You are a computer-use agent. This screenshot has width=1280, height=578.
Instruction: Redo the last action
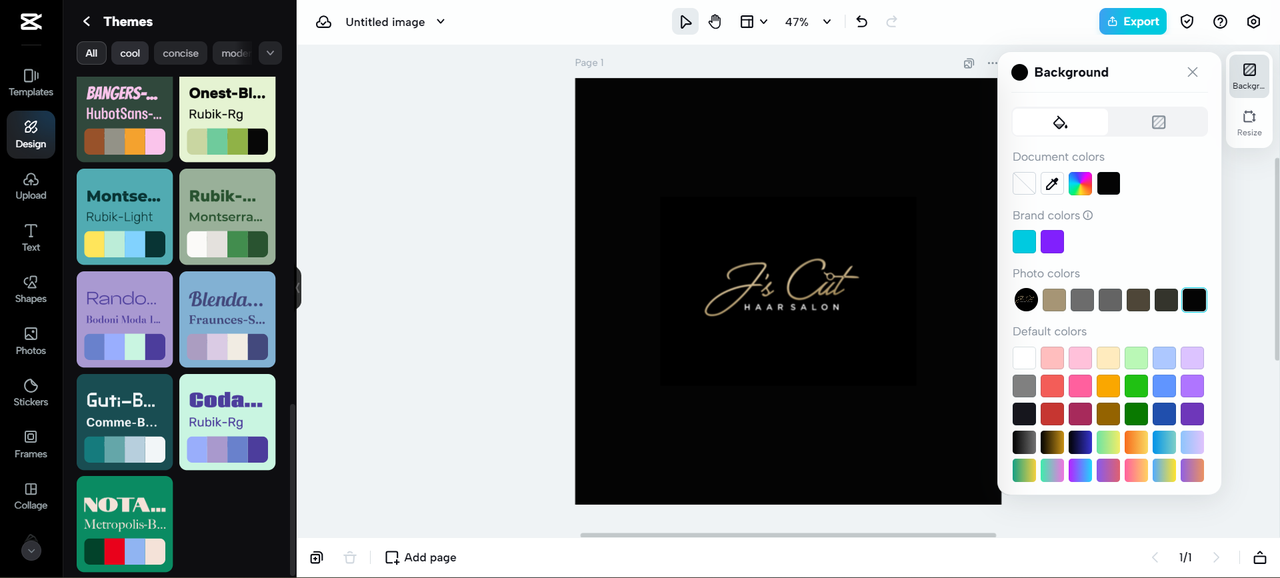892,22
